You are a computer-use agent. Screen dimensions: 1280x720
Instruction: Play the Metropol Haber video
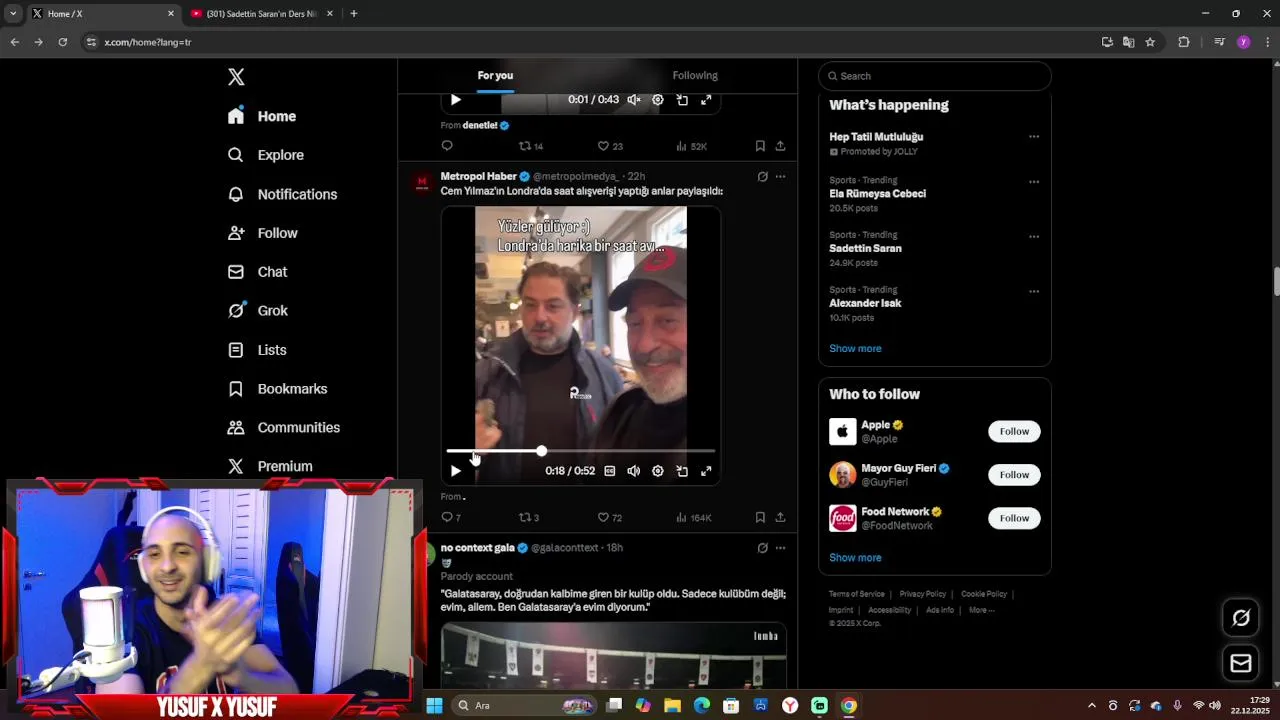click(455, 471)
